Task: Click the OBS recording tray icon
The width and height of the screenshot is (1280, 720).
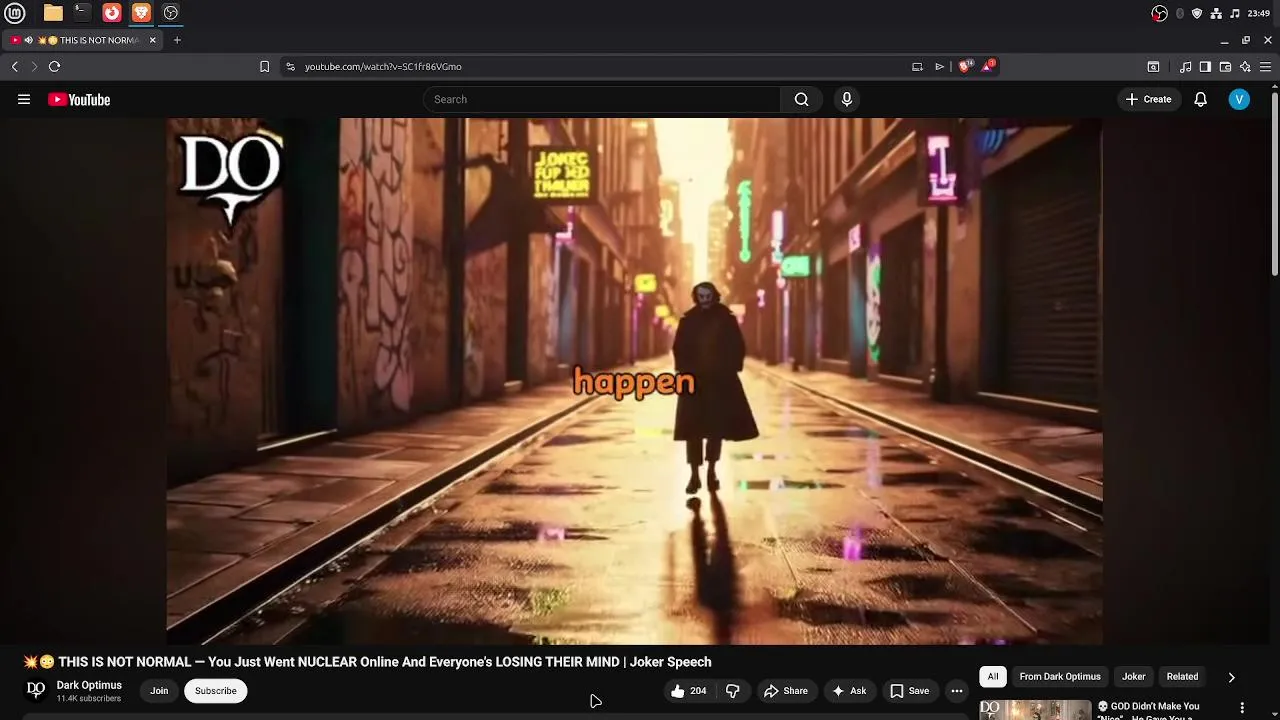Action: click(1159, 13)
